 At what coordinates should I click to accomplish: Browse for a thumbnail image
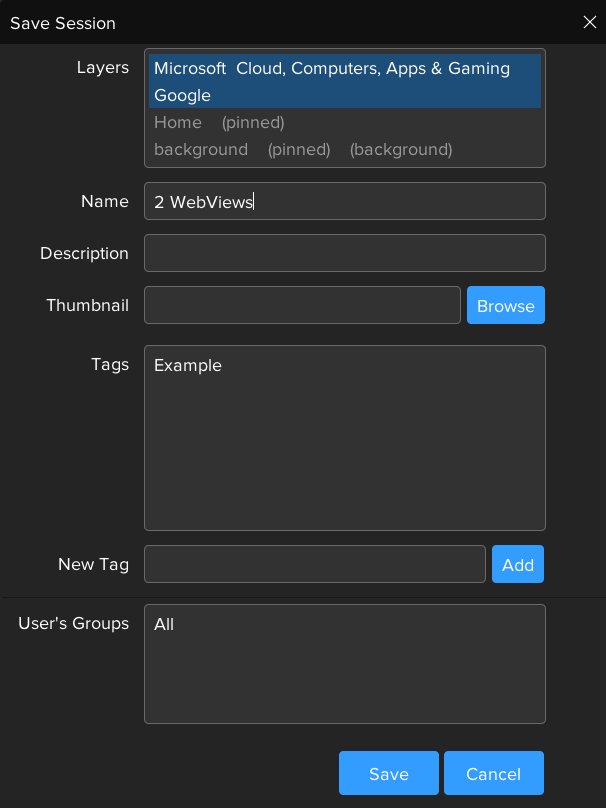click(505, 306)
